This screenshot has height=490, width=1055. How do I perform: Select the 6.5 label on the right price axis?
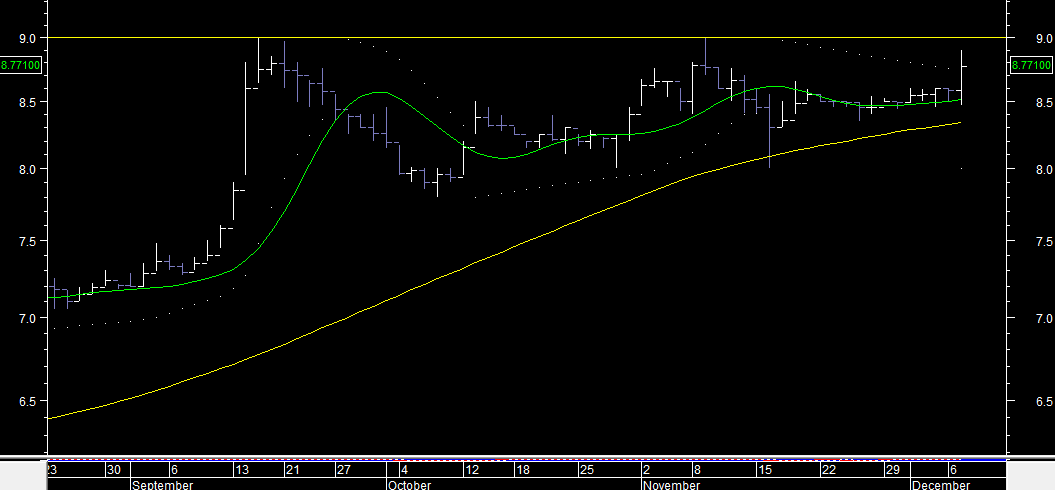pyautogui.click(x=1045, y=402)
